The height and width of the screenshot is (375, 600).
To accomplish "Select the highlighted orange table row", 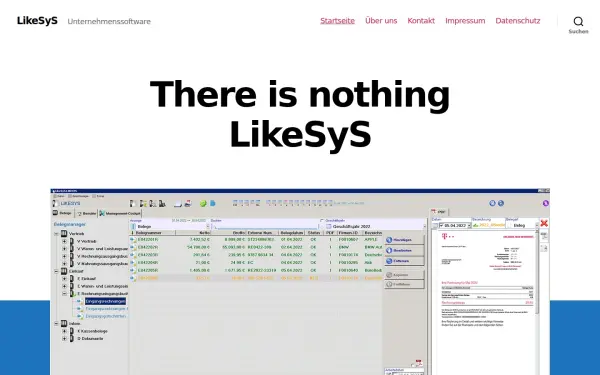I will pyautogui.click(x=256, y=278).
